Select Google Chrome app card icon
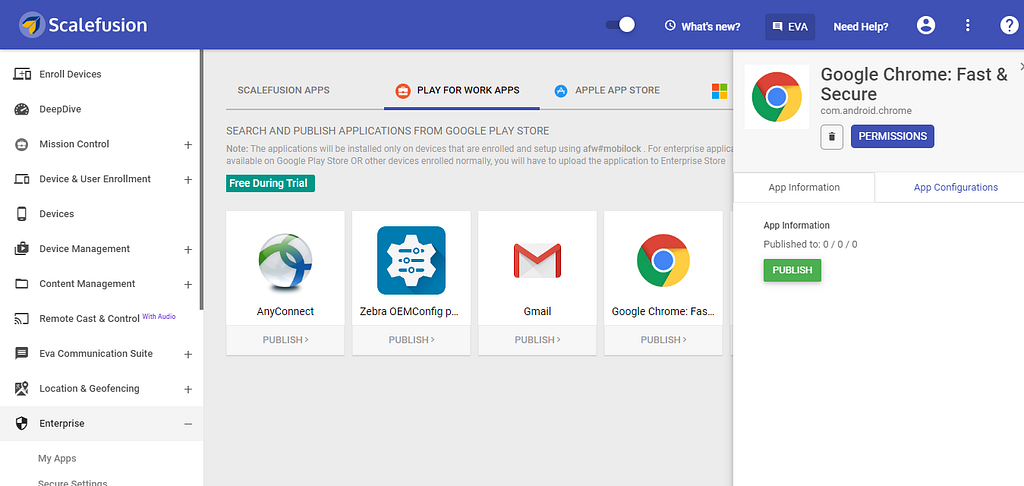The height and width of the screenshot is (486, 1024). coord(664,261)
